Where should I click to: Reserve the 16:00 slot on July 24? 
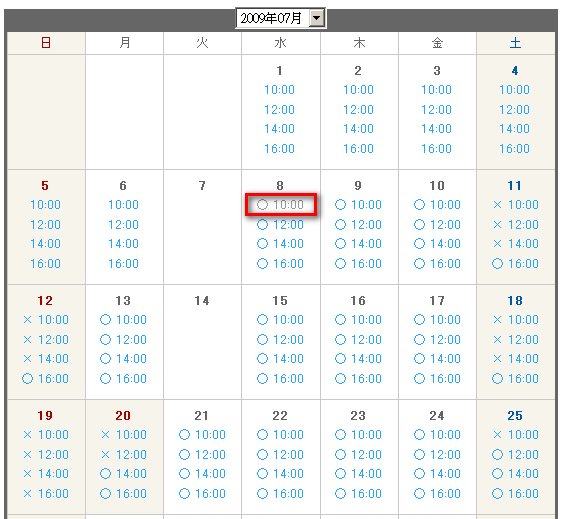click(437, 493)
